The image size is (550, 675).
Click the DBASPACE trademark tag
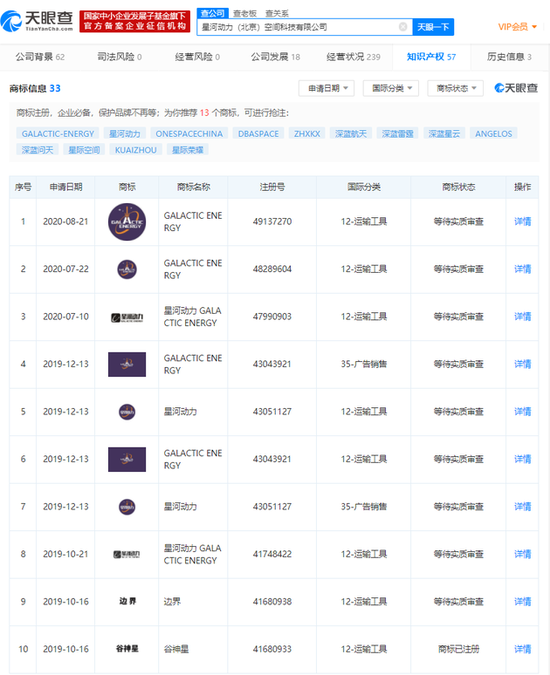(x=258, y=134)
